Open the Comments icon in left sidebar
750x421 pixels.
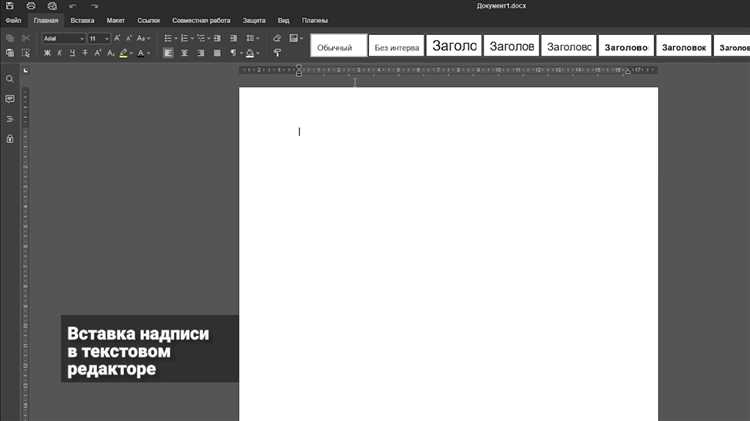(10, 99)
